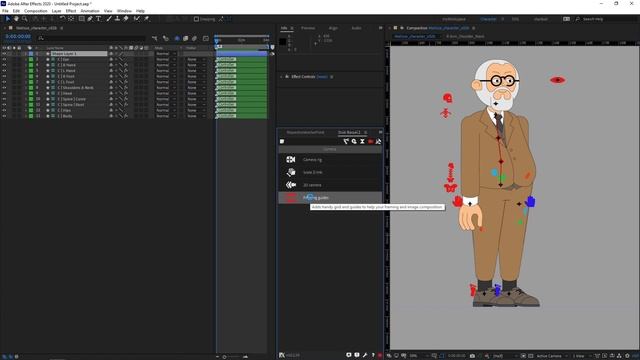Open the Graph Editor in timeline
The height and width of the screenshot is (360, 640).
206,38
